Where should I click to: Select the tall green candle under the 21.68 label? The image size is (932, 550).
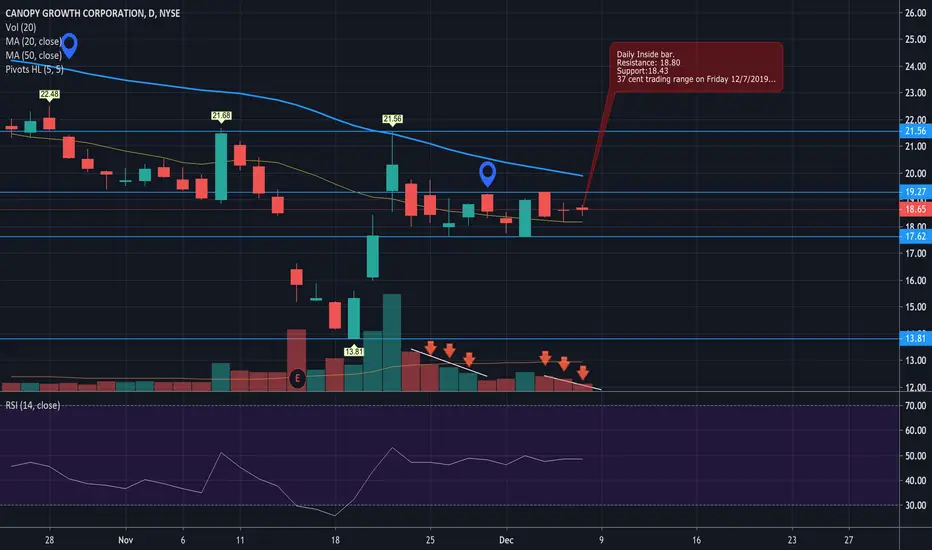[x=221, y=166]
